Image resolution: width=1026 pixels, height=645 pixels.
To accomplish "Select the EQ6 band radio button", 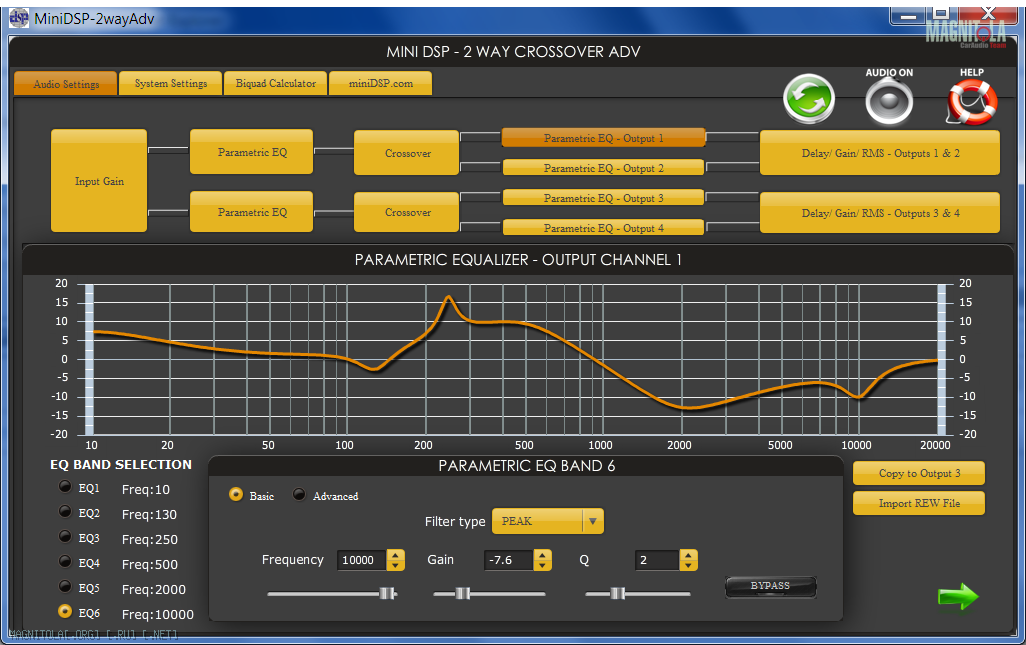I will pos(65,611).
